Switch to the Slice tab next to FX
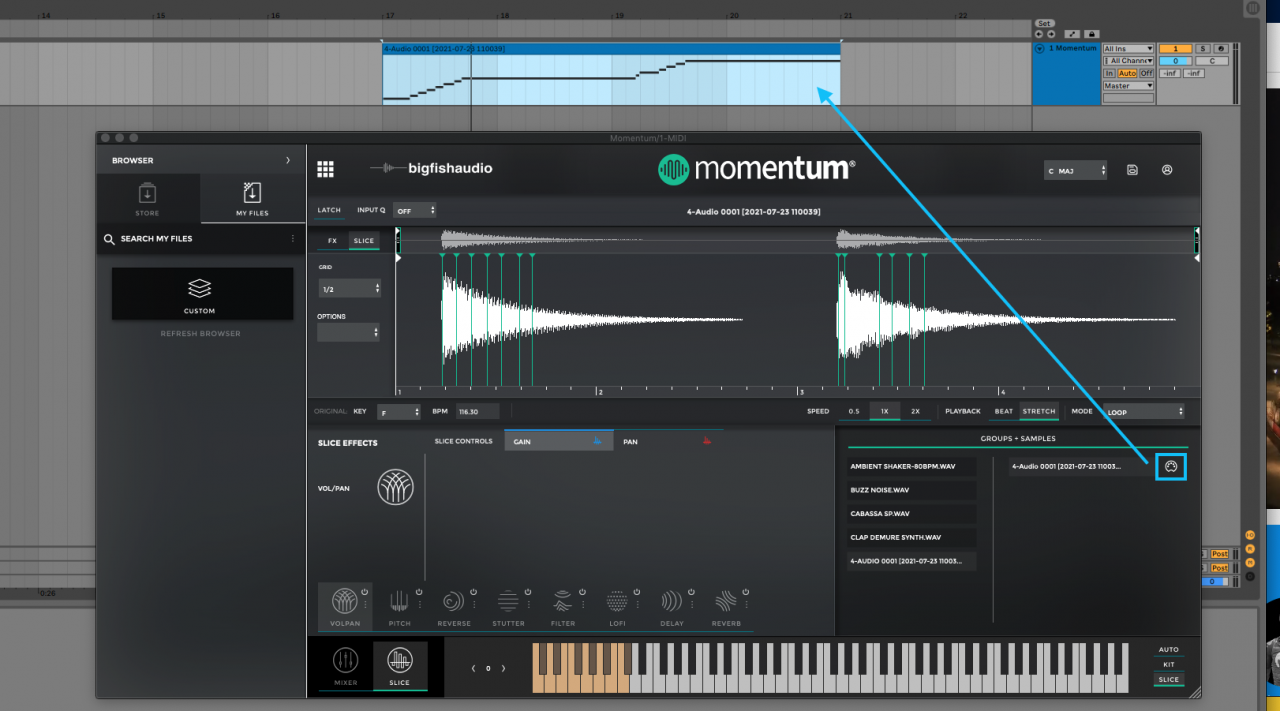The image size is (1280, 711). click(x=364, y=240)
